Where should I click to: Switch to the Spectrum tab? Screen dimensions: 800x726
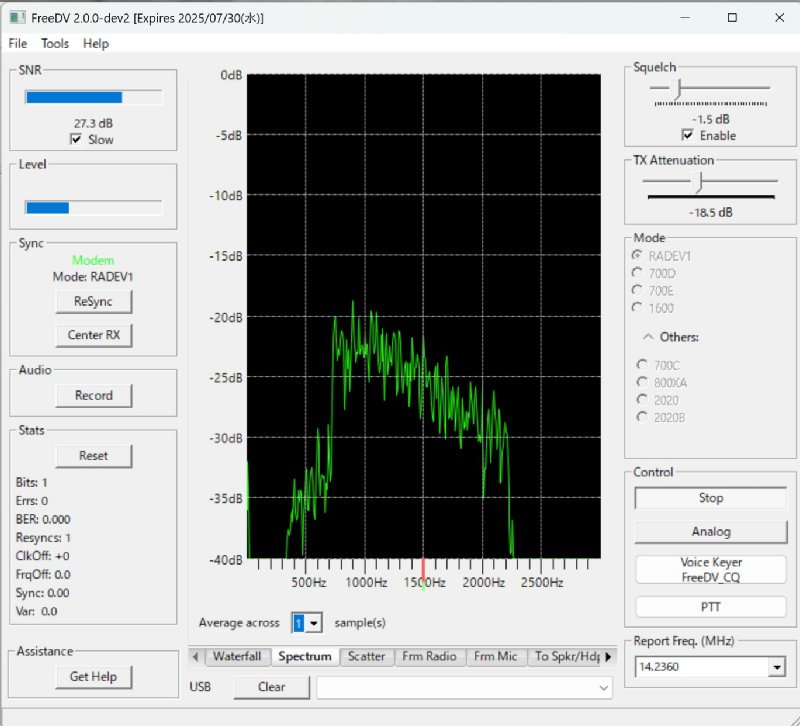(305, 656)
